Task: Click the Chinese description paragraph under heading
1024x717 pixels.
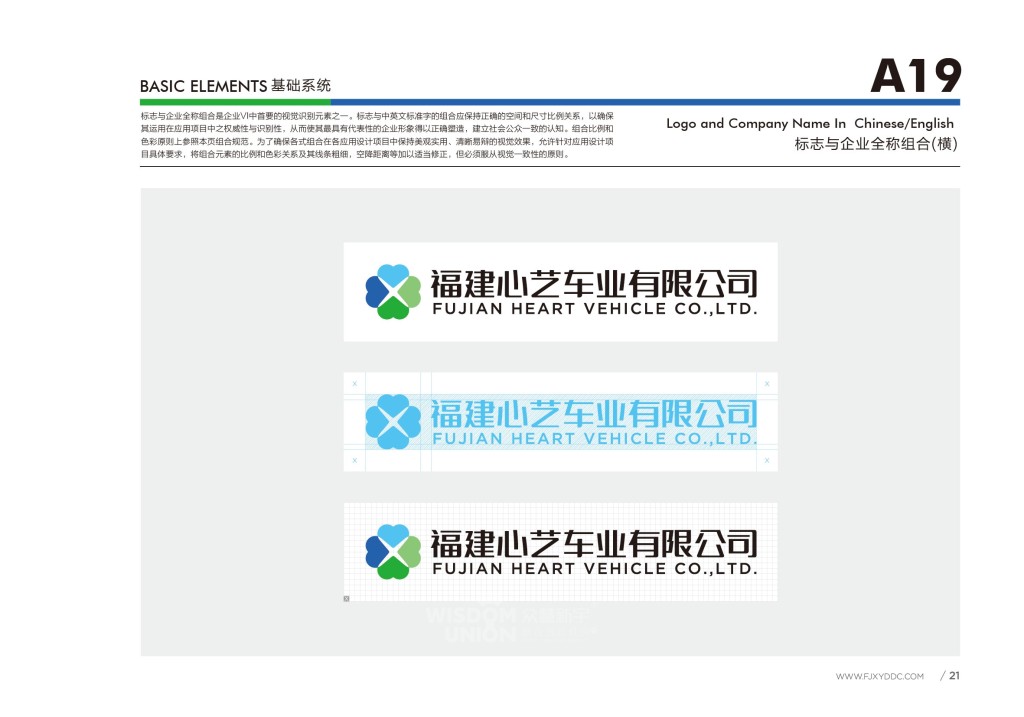Action: click(377, 135)
